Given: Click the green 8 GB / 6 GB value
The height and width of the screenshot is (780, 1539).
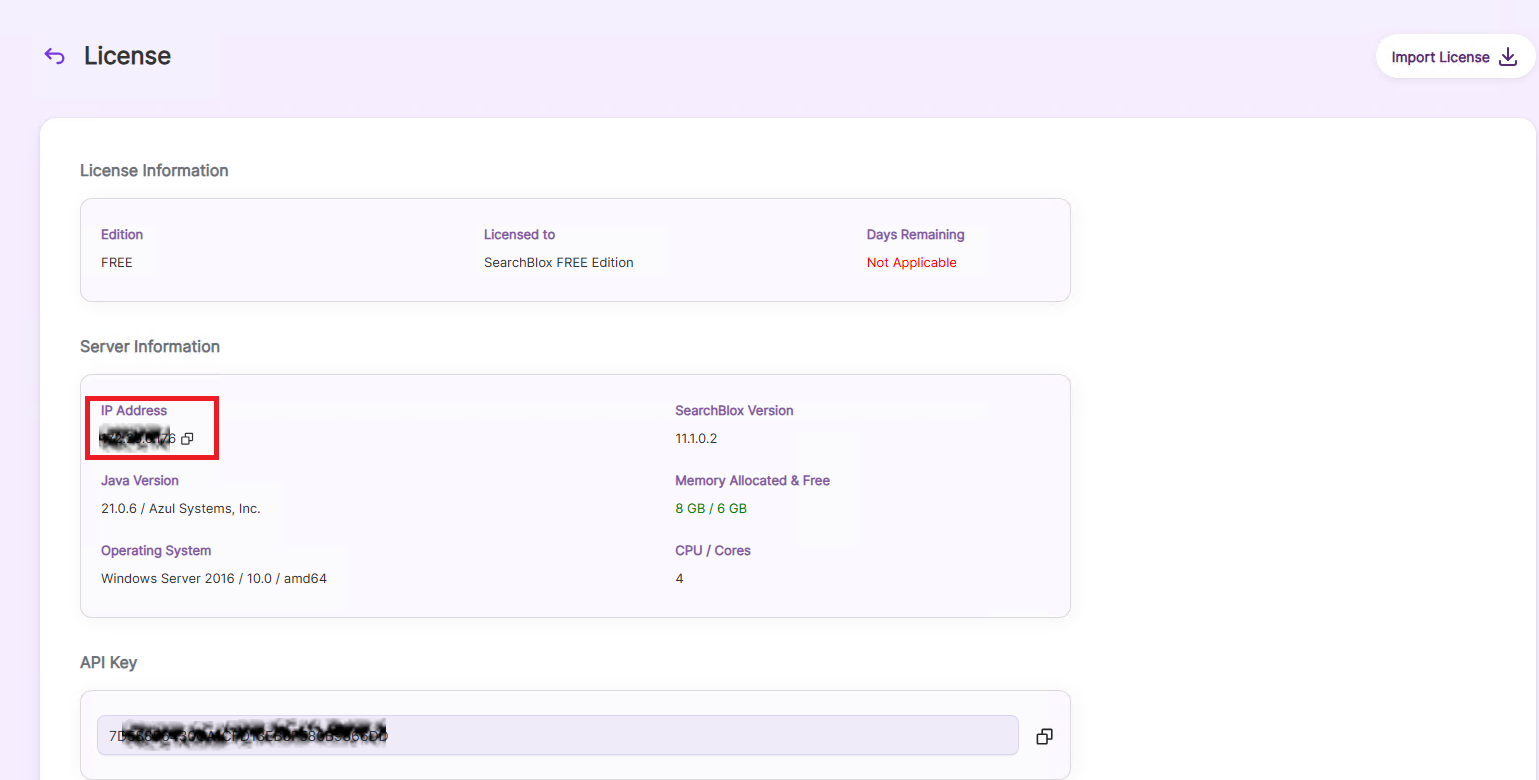Looking at the screenshot, I should [711, 508].
